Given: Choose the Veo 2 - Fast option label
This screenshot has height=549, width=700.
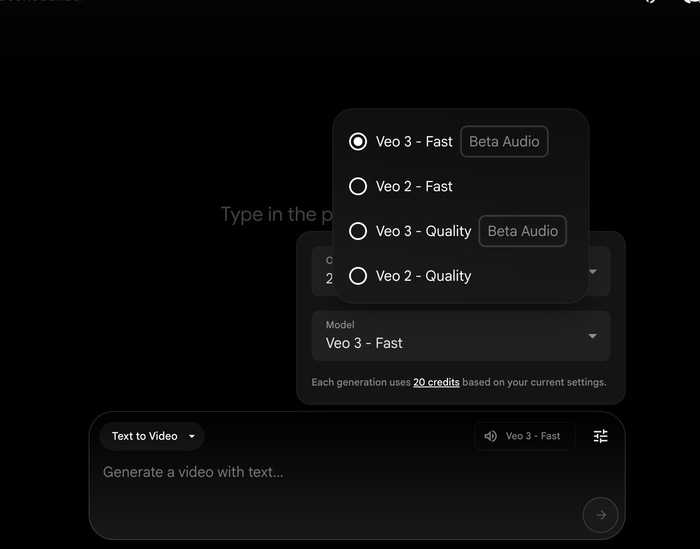Looking at the screenshot, I should tap(414, 186).
